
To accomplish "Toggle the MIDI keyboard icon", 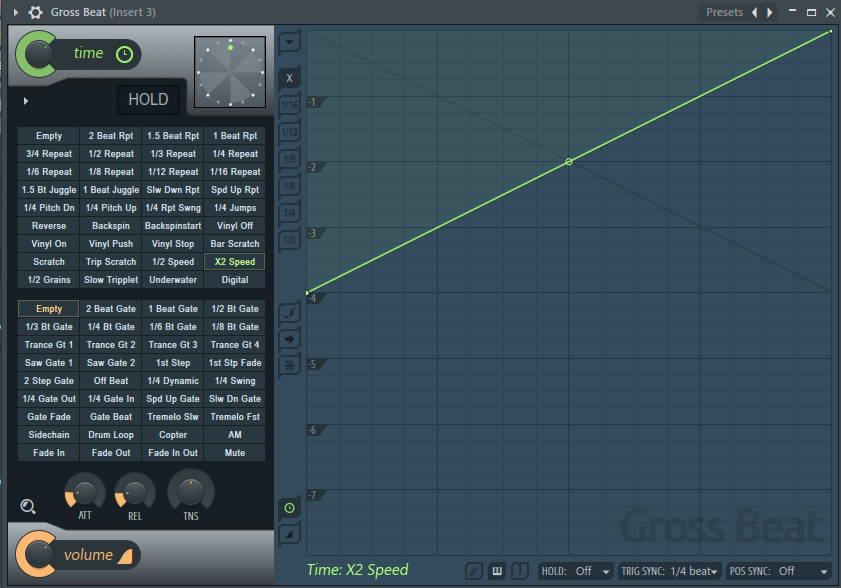I will click(x=497, y=571).
